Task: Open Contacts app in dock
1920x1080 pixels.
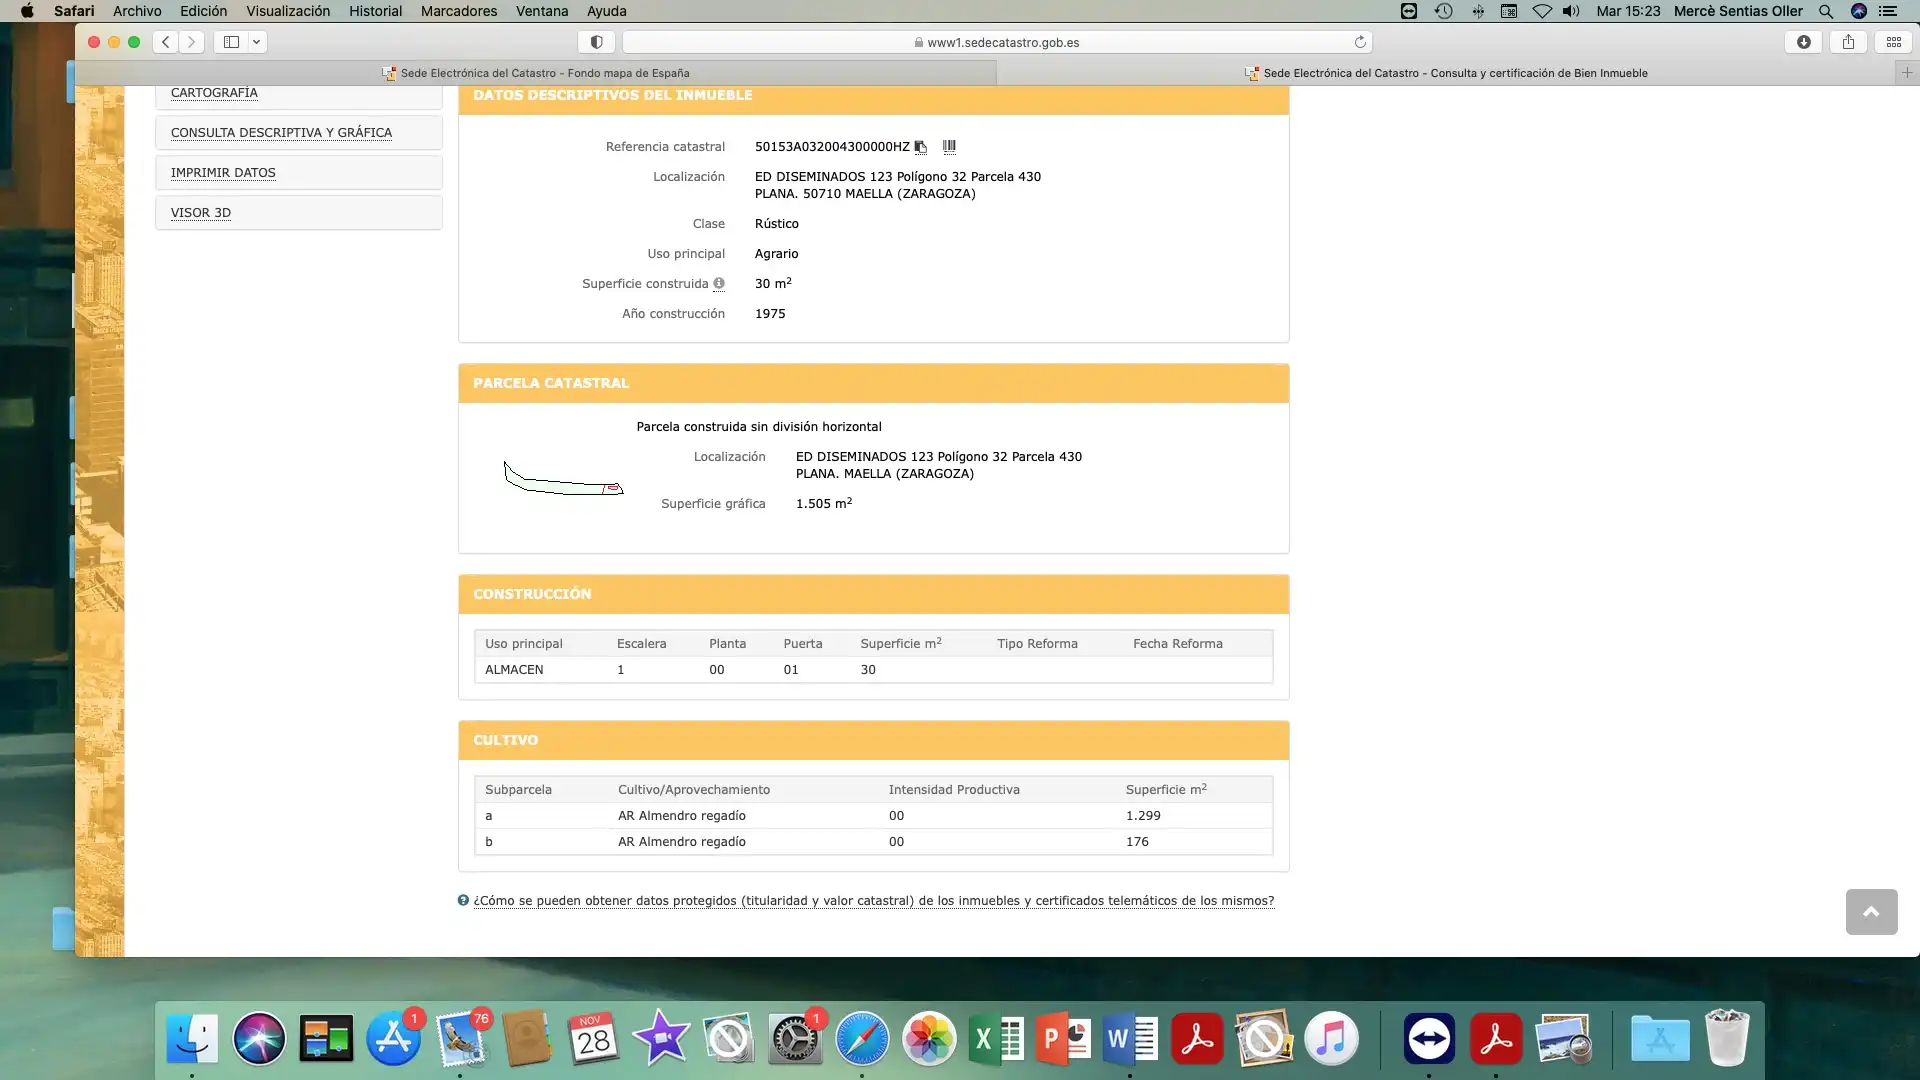Action: [x=527, y=1039]
